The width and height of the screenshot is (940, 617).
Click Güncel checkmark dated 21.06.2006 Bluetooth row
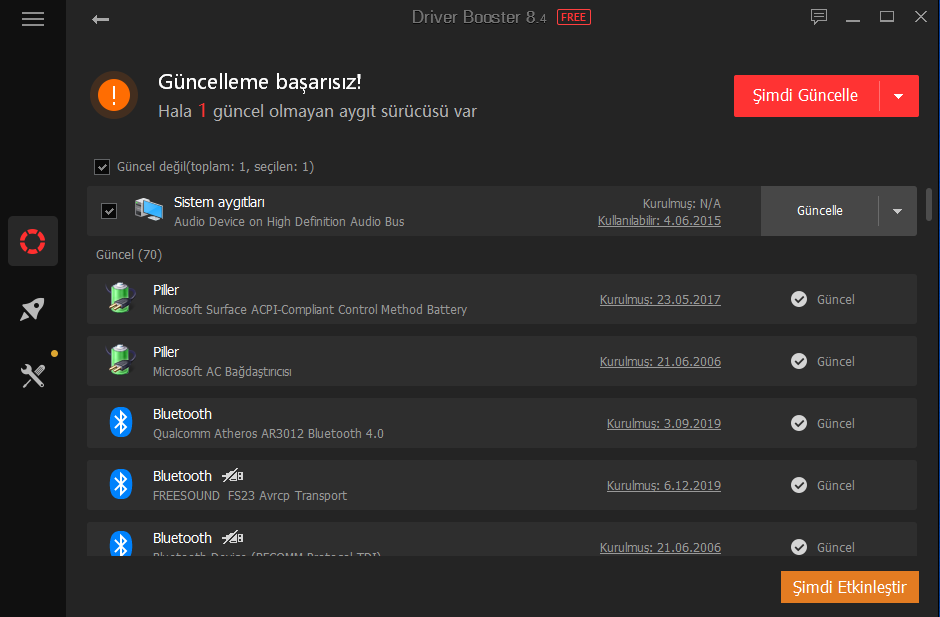[x=799, y=547]
